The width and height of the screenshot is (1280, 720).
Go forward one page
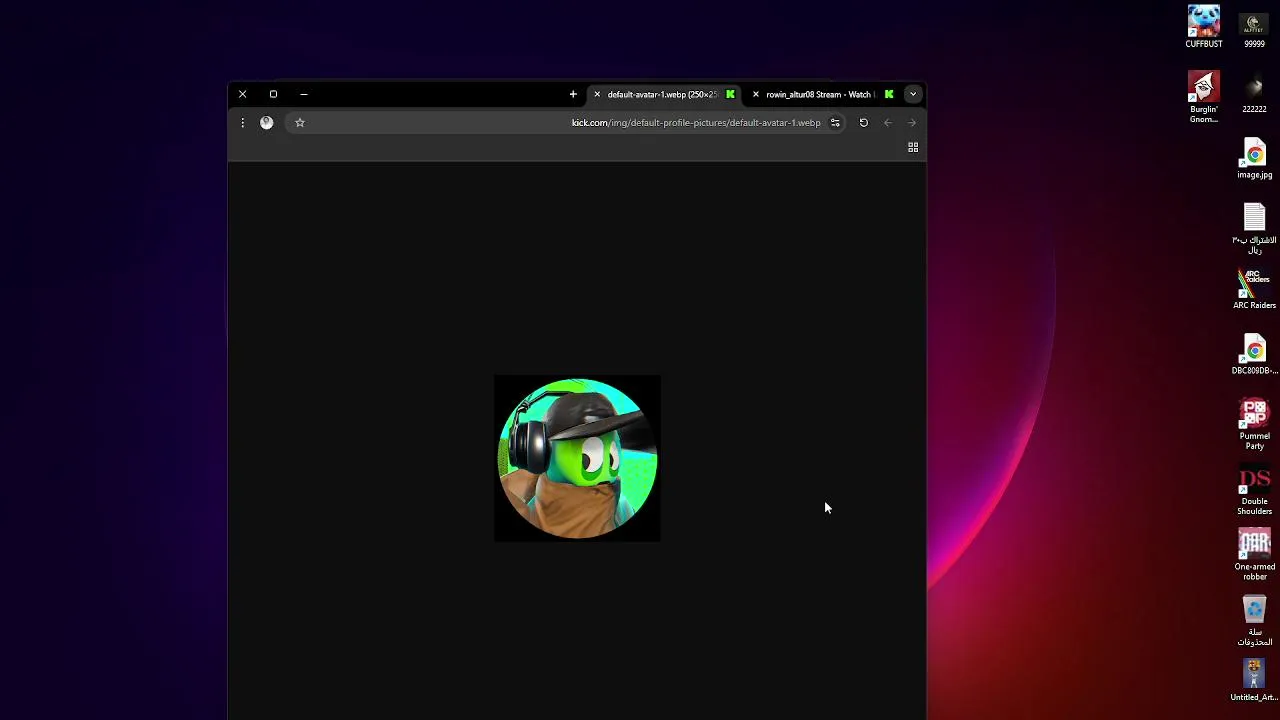[912, 122]
